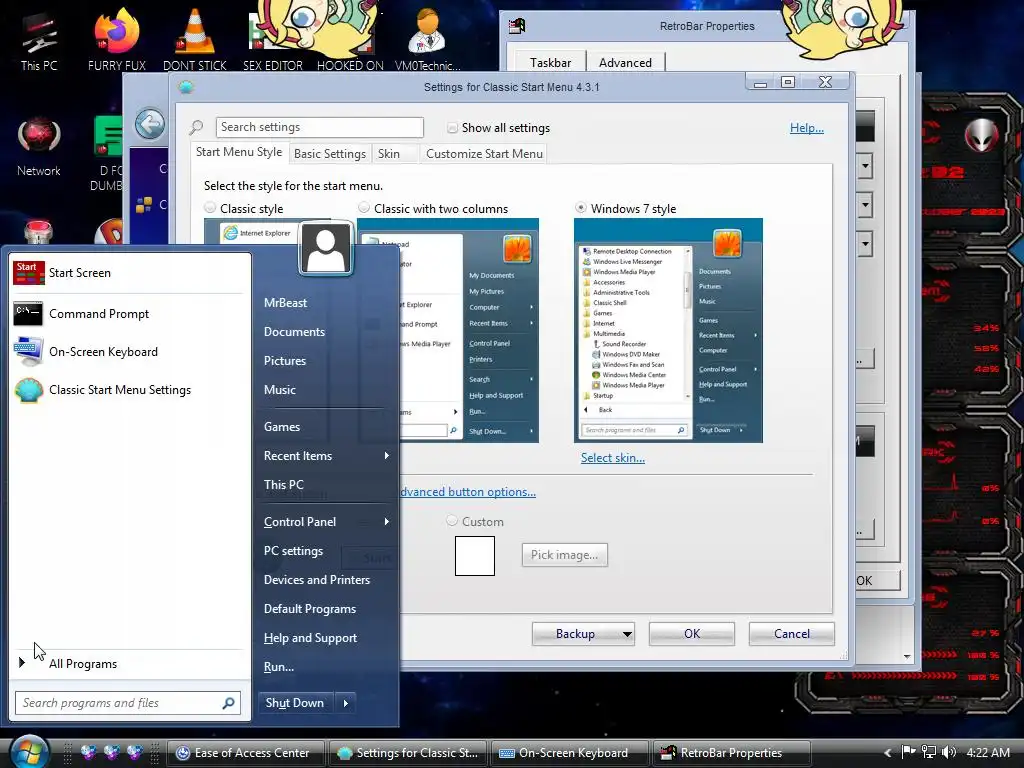
Task: Click the Shut Down button
Action: point(295,703)
